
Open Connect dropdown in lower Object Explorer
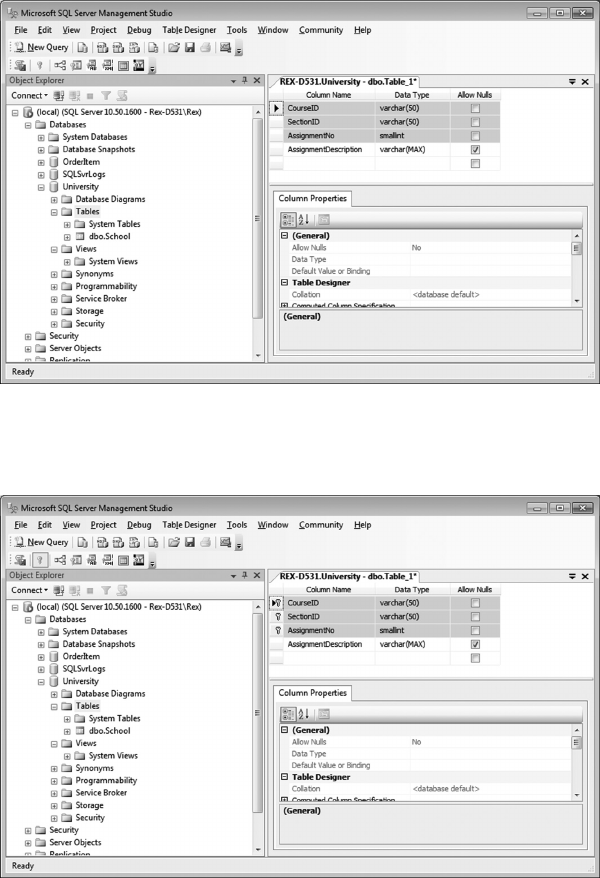pos(30,590)
